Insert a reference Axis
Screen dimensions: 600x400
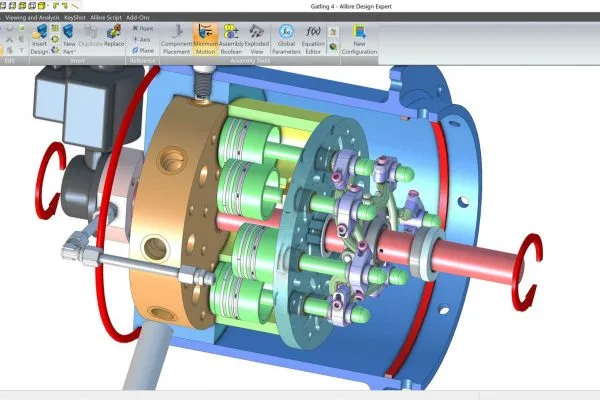point(141,39)
